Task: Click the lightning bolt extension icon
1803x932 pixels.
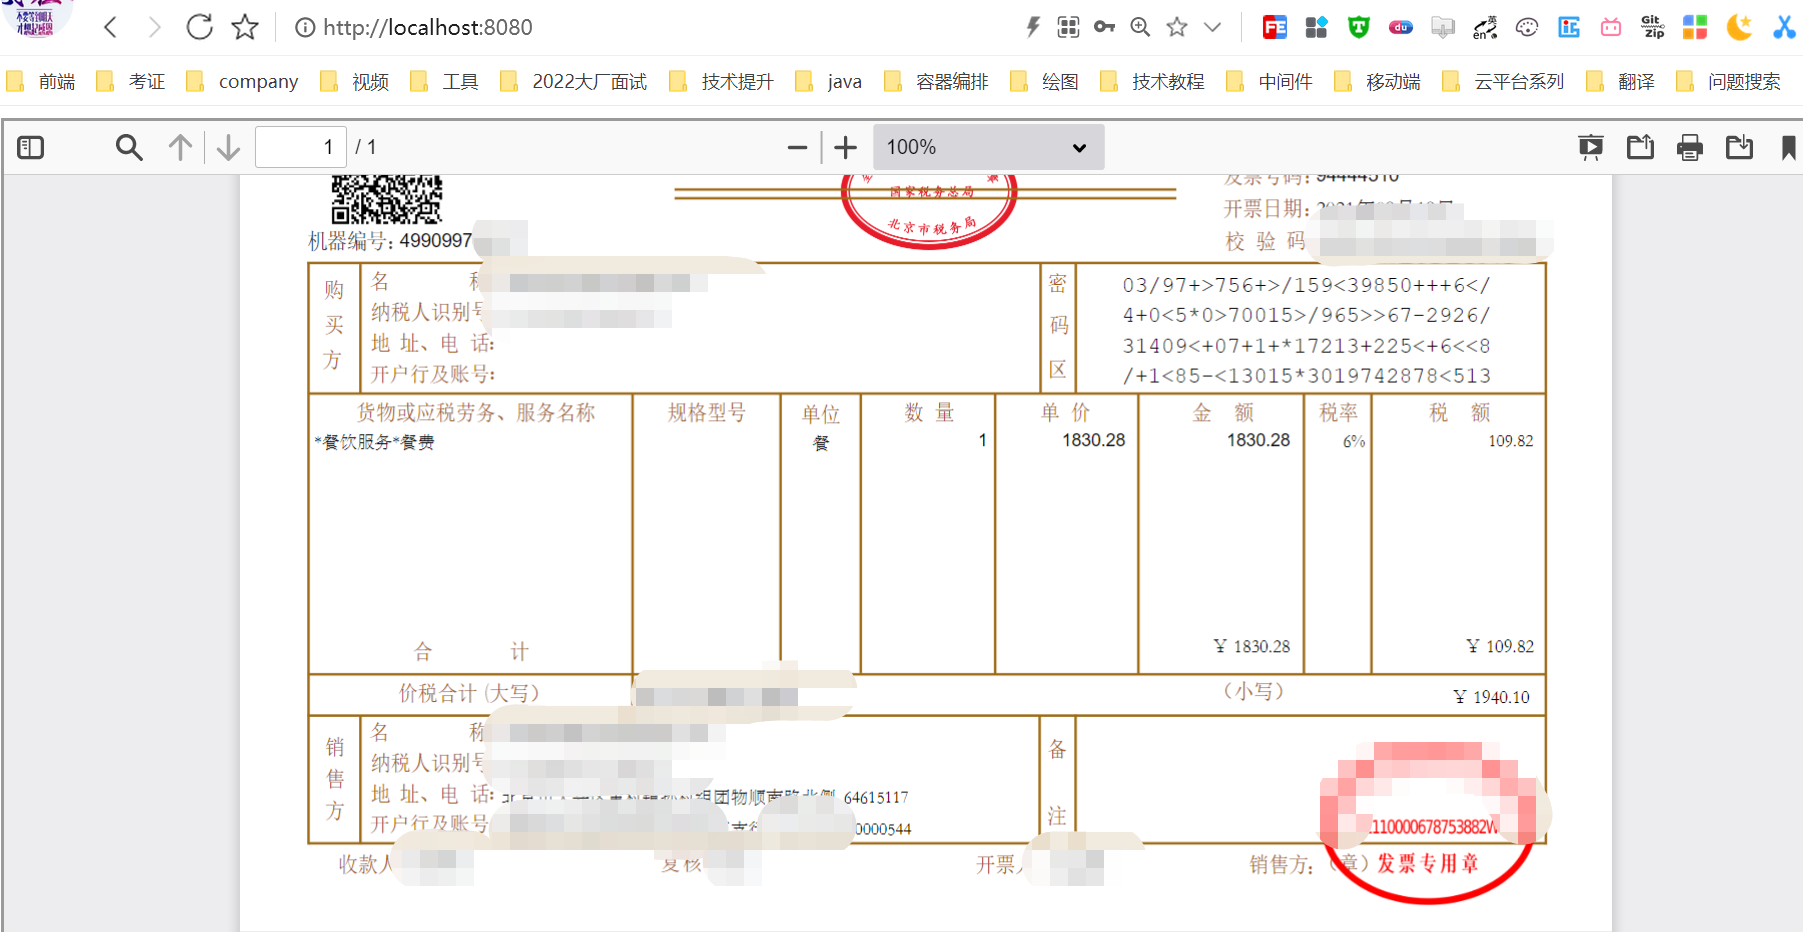Action: click(x=1032, y=27)
